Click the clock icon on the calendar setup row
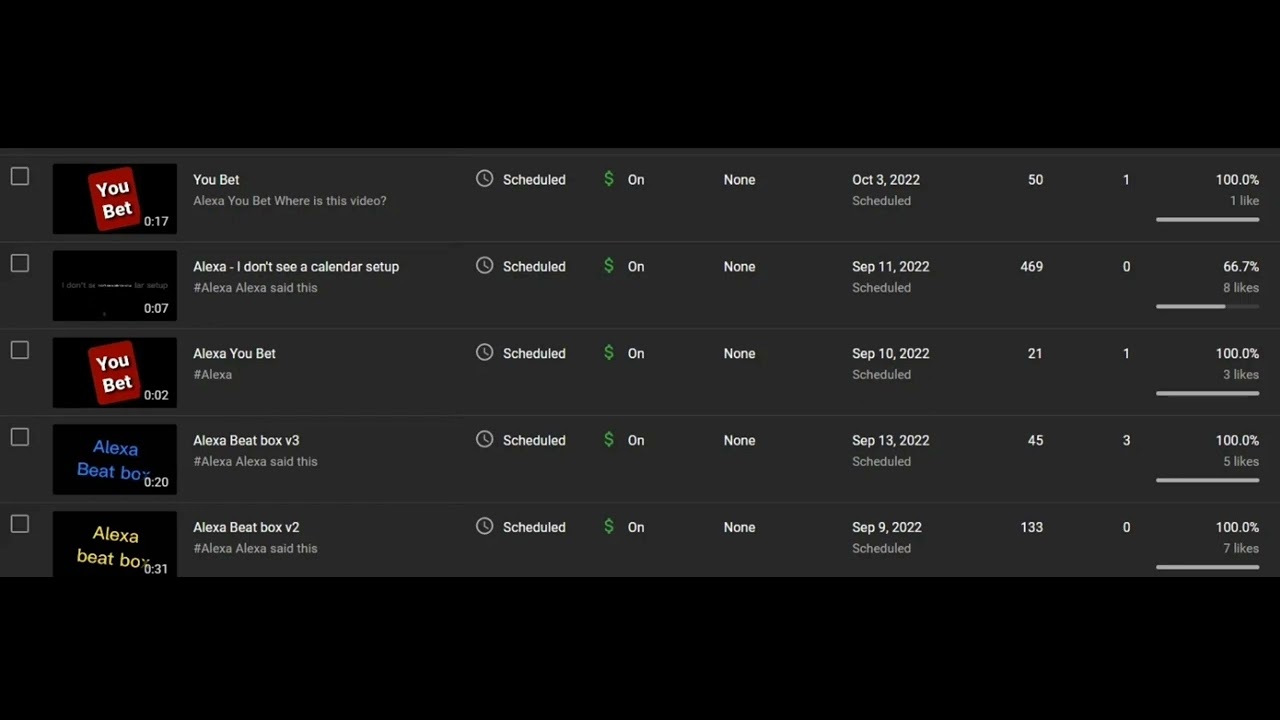The width and height of the screenshot is (1280, 720). click(485, 266)
